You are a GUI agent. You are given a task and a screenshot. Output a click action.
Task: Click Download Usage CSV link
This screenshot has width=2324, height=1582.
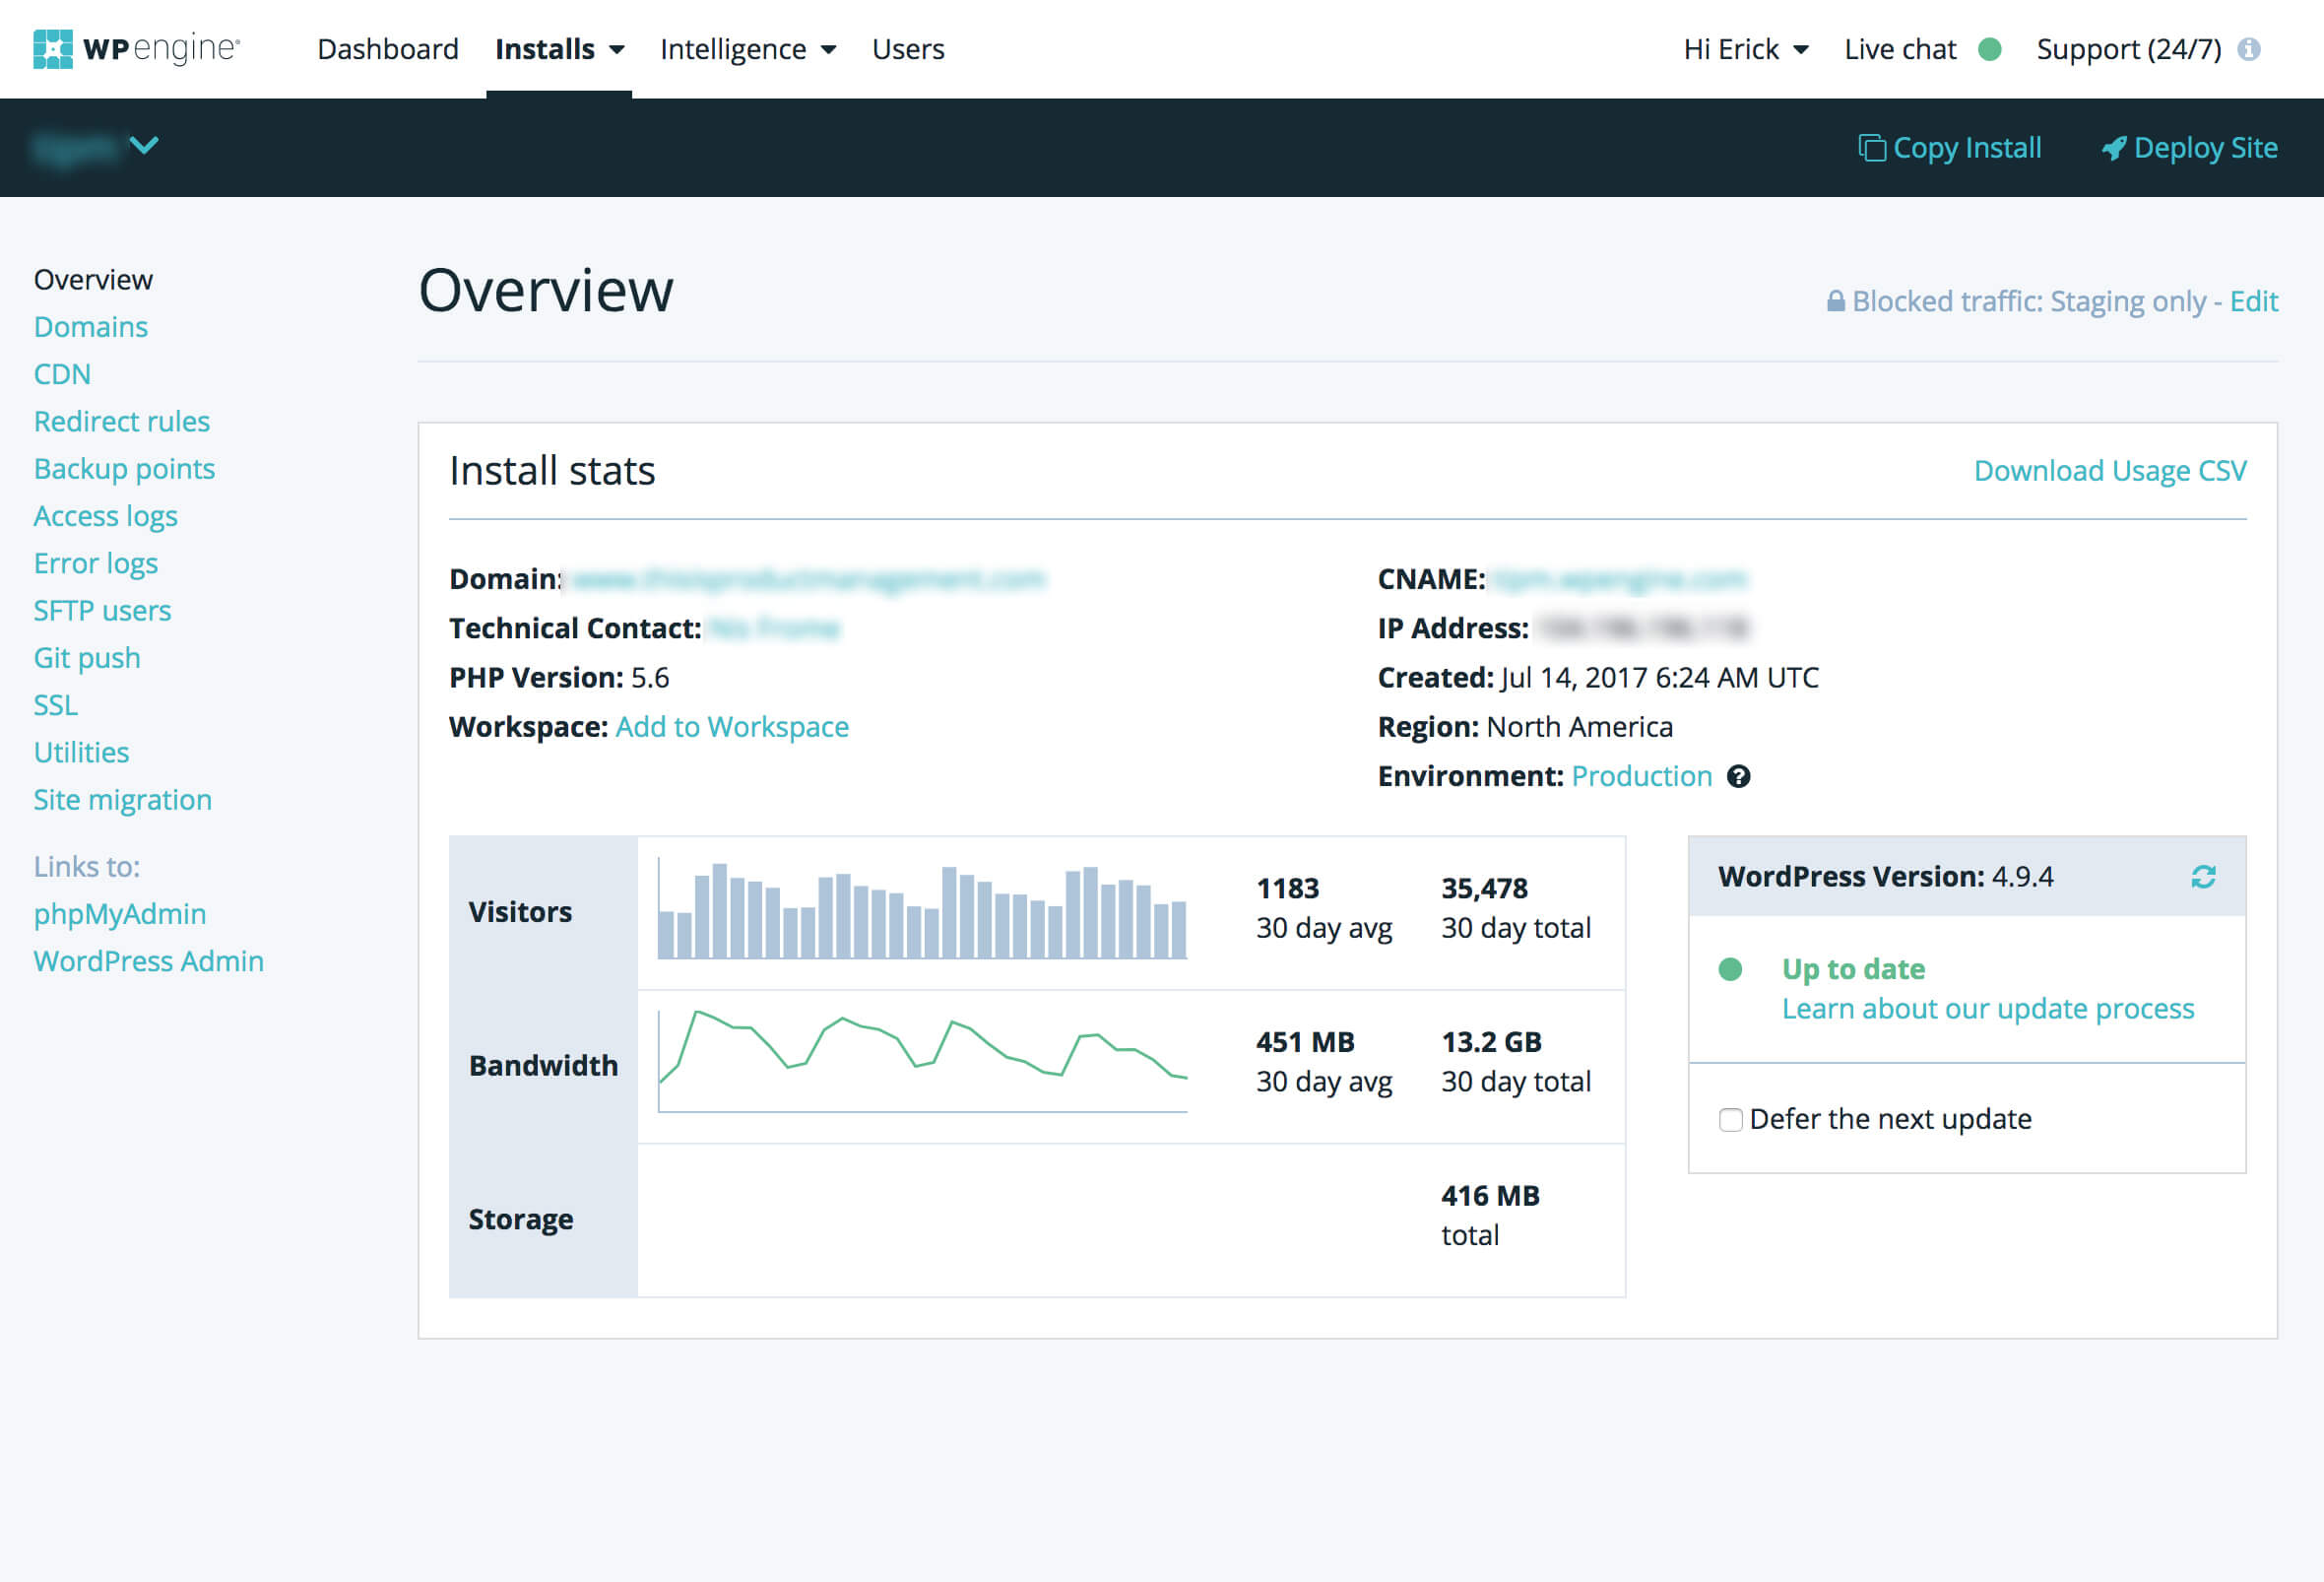click(2109, 471)
